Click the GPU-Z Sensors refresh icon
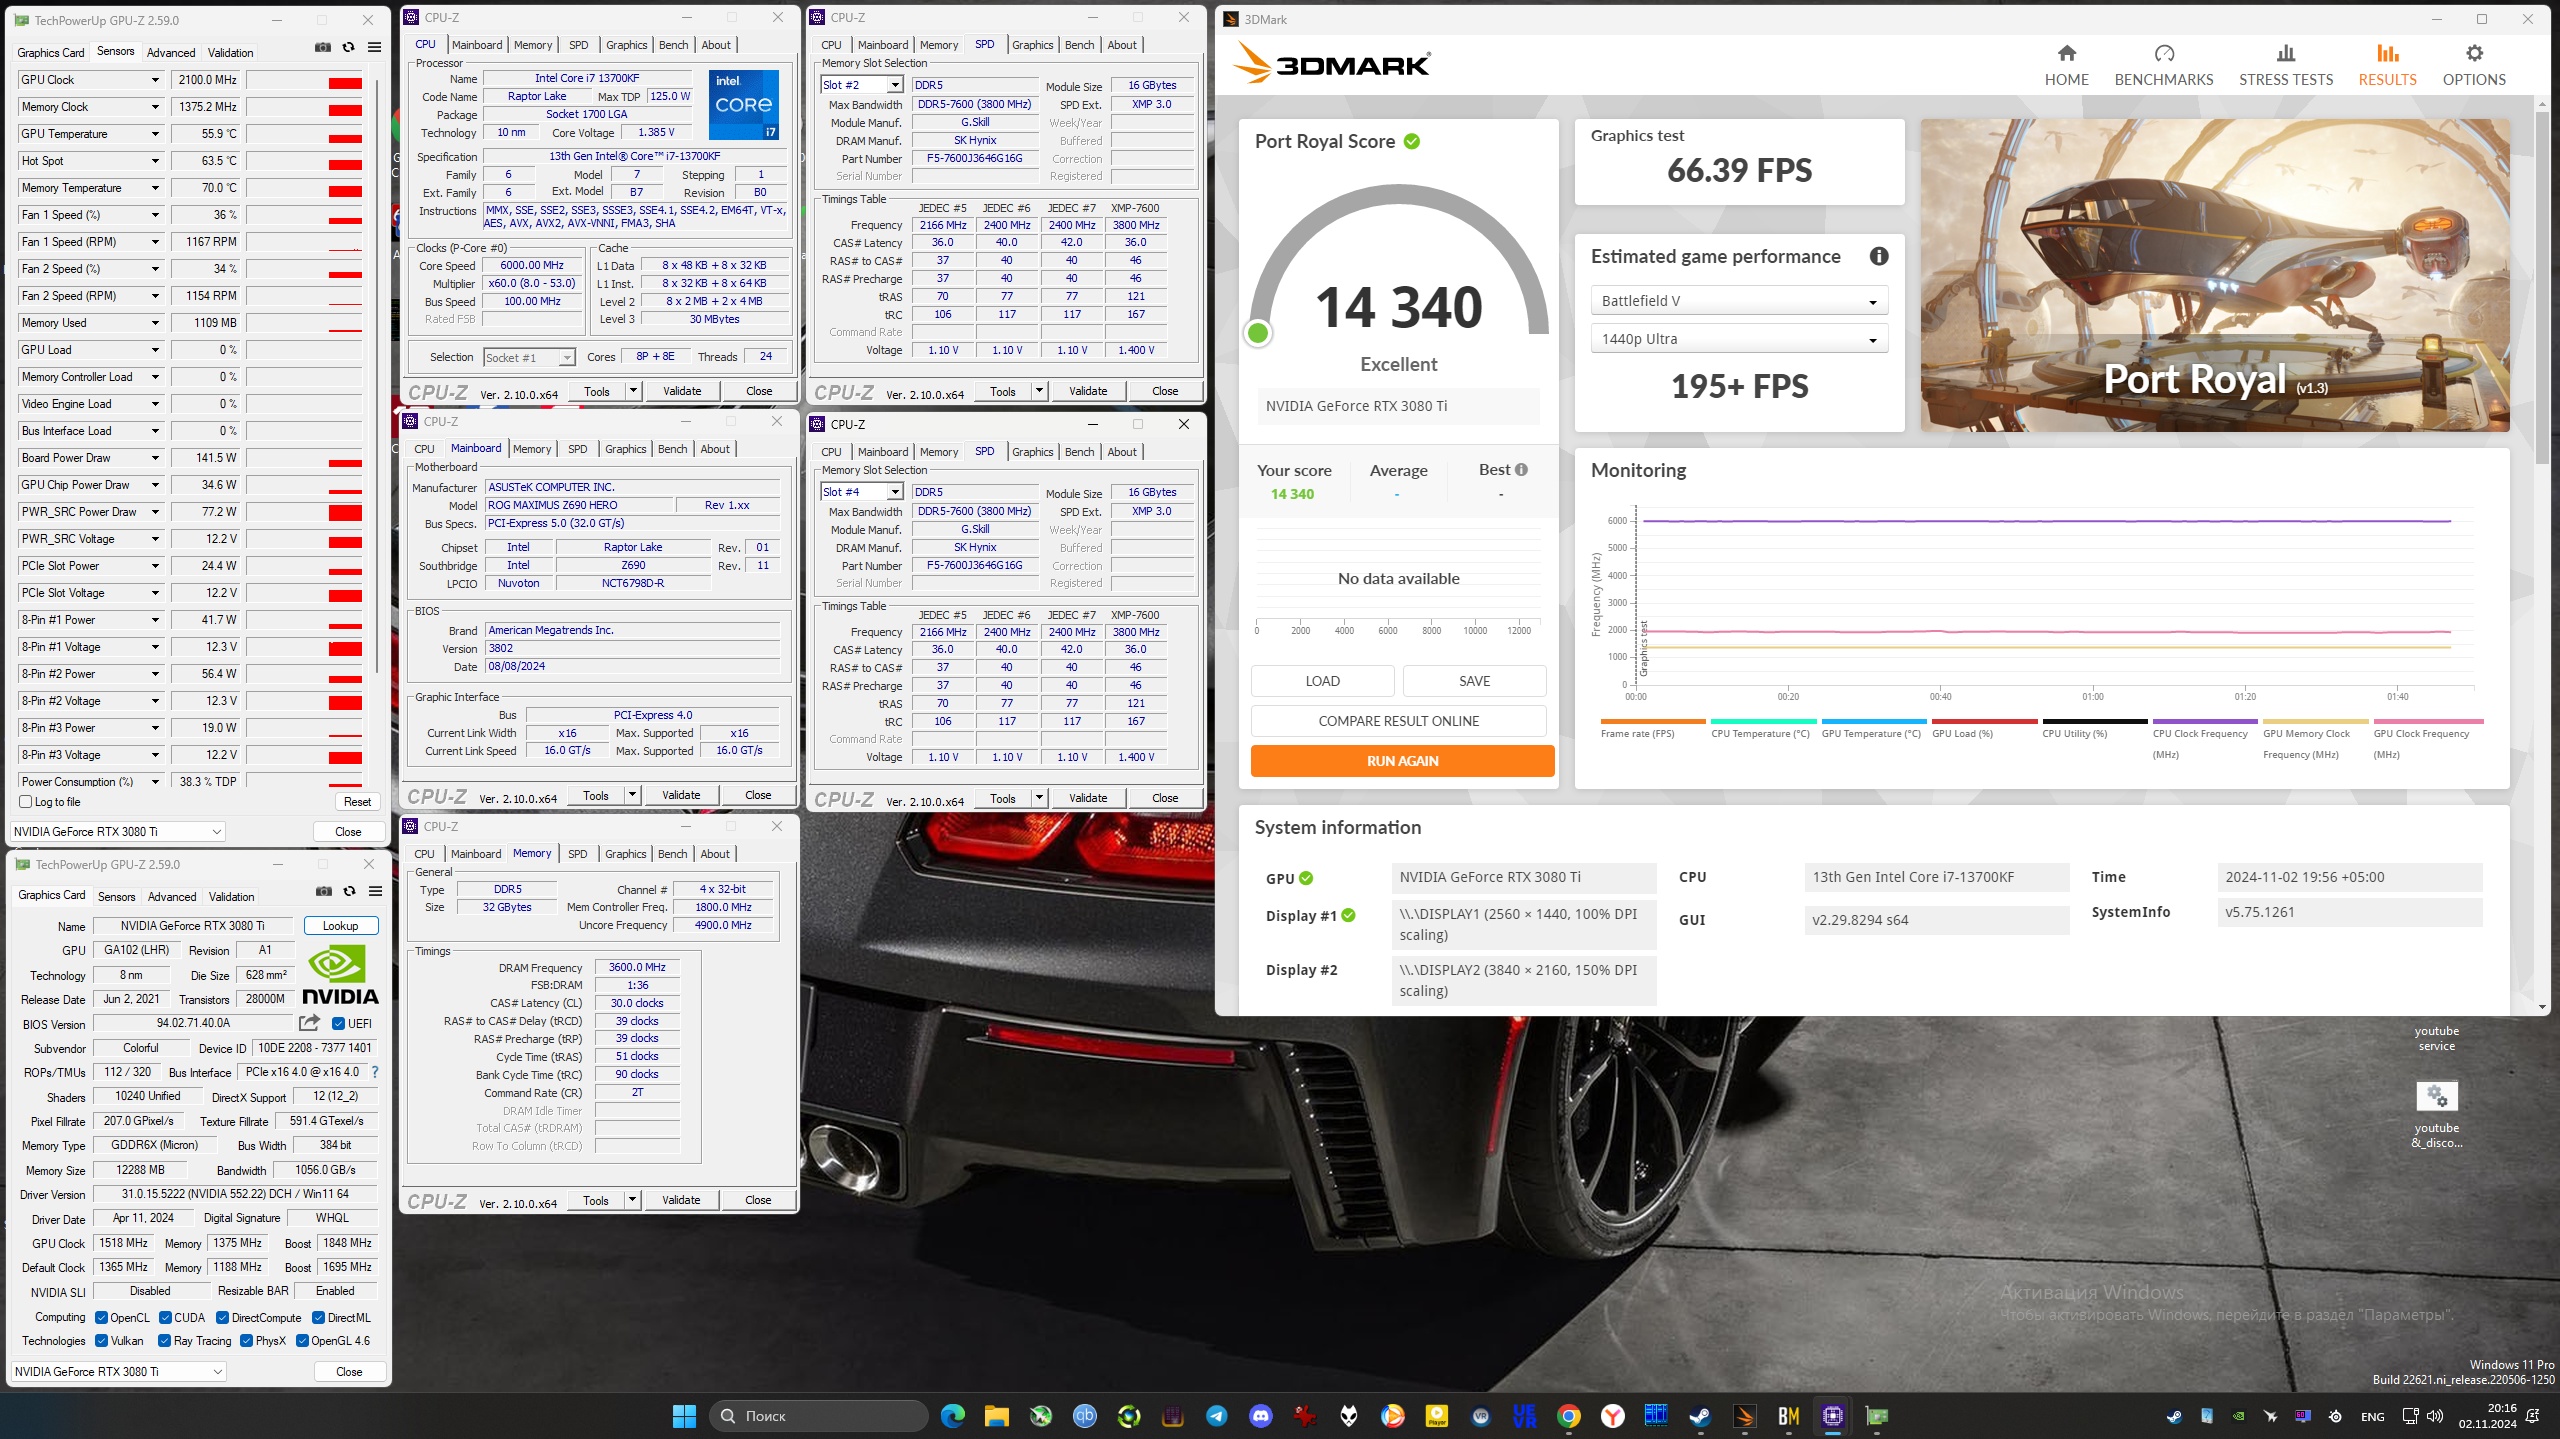 (x=348, y=47)
